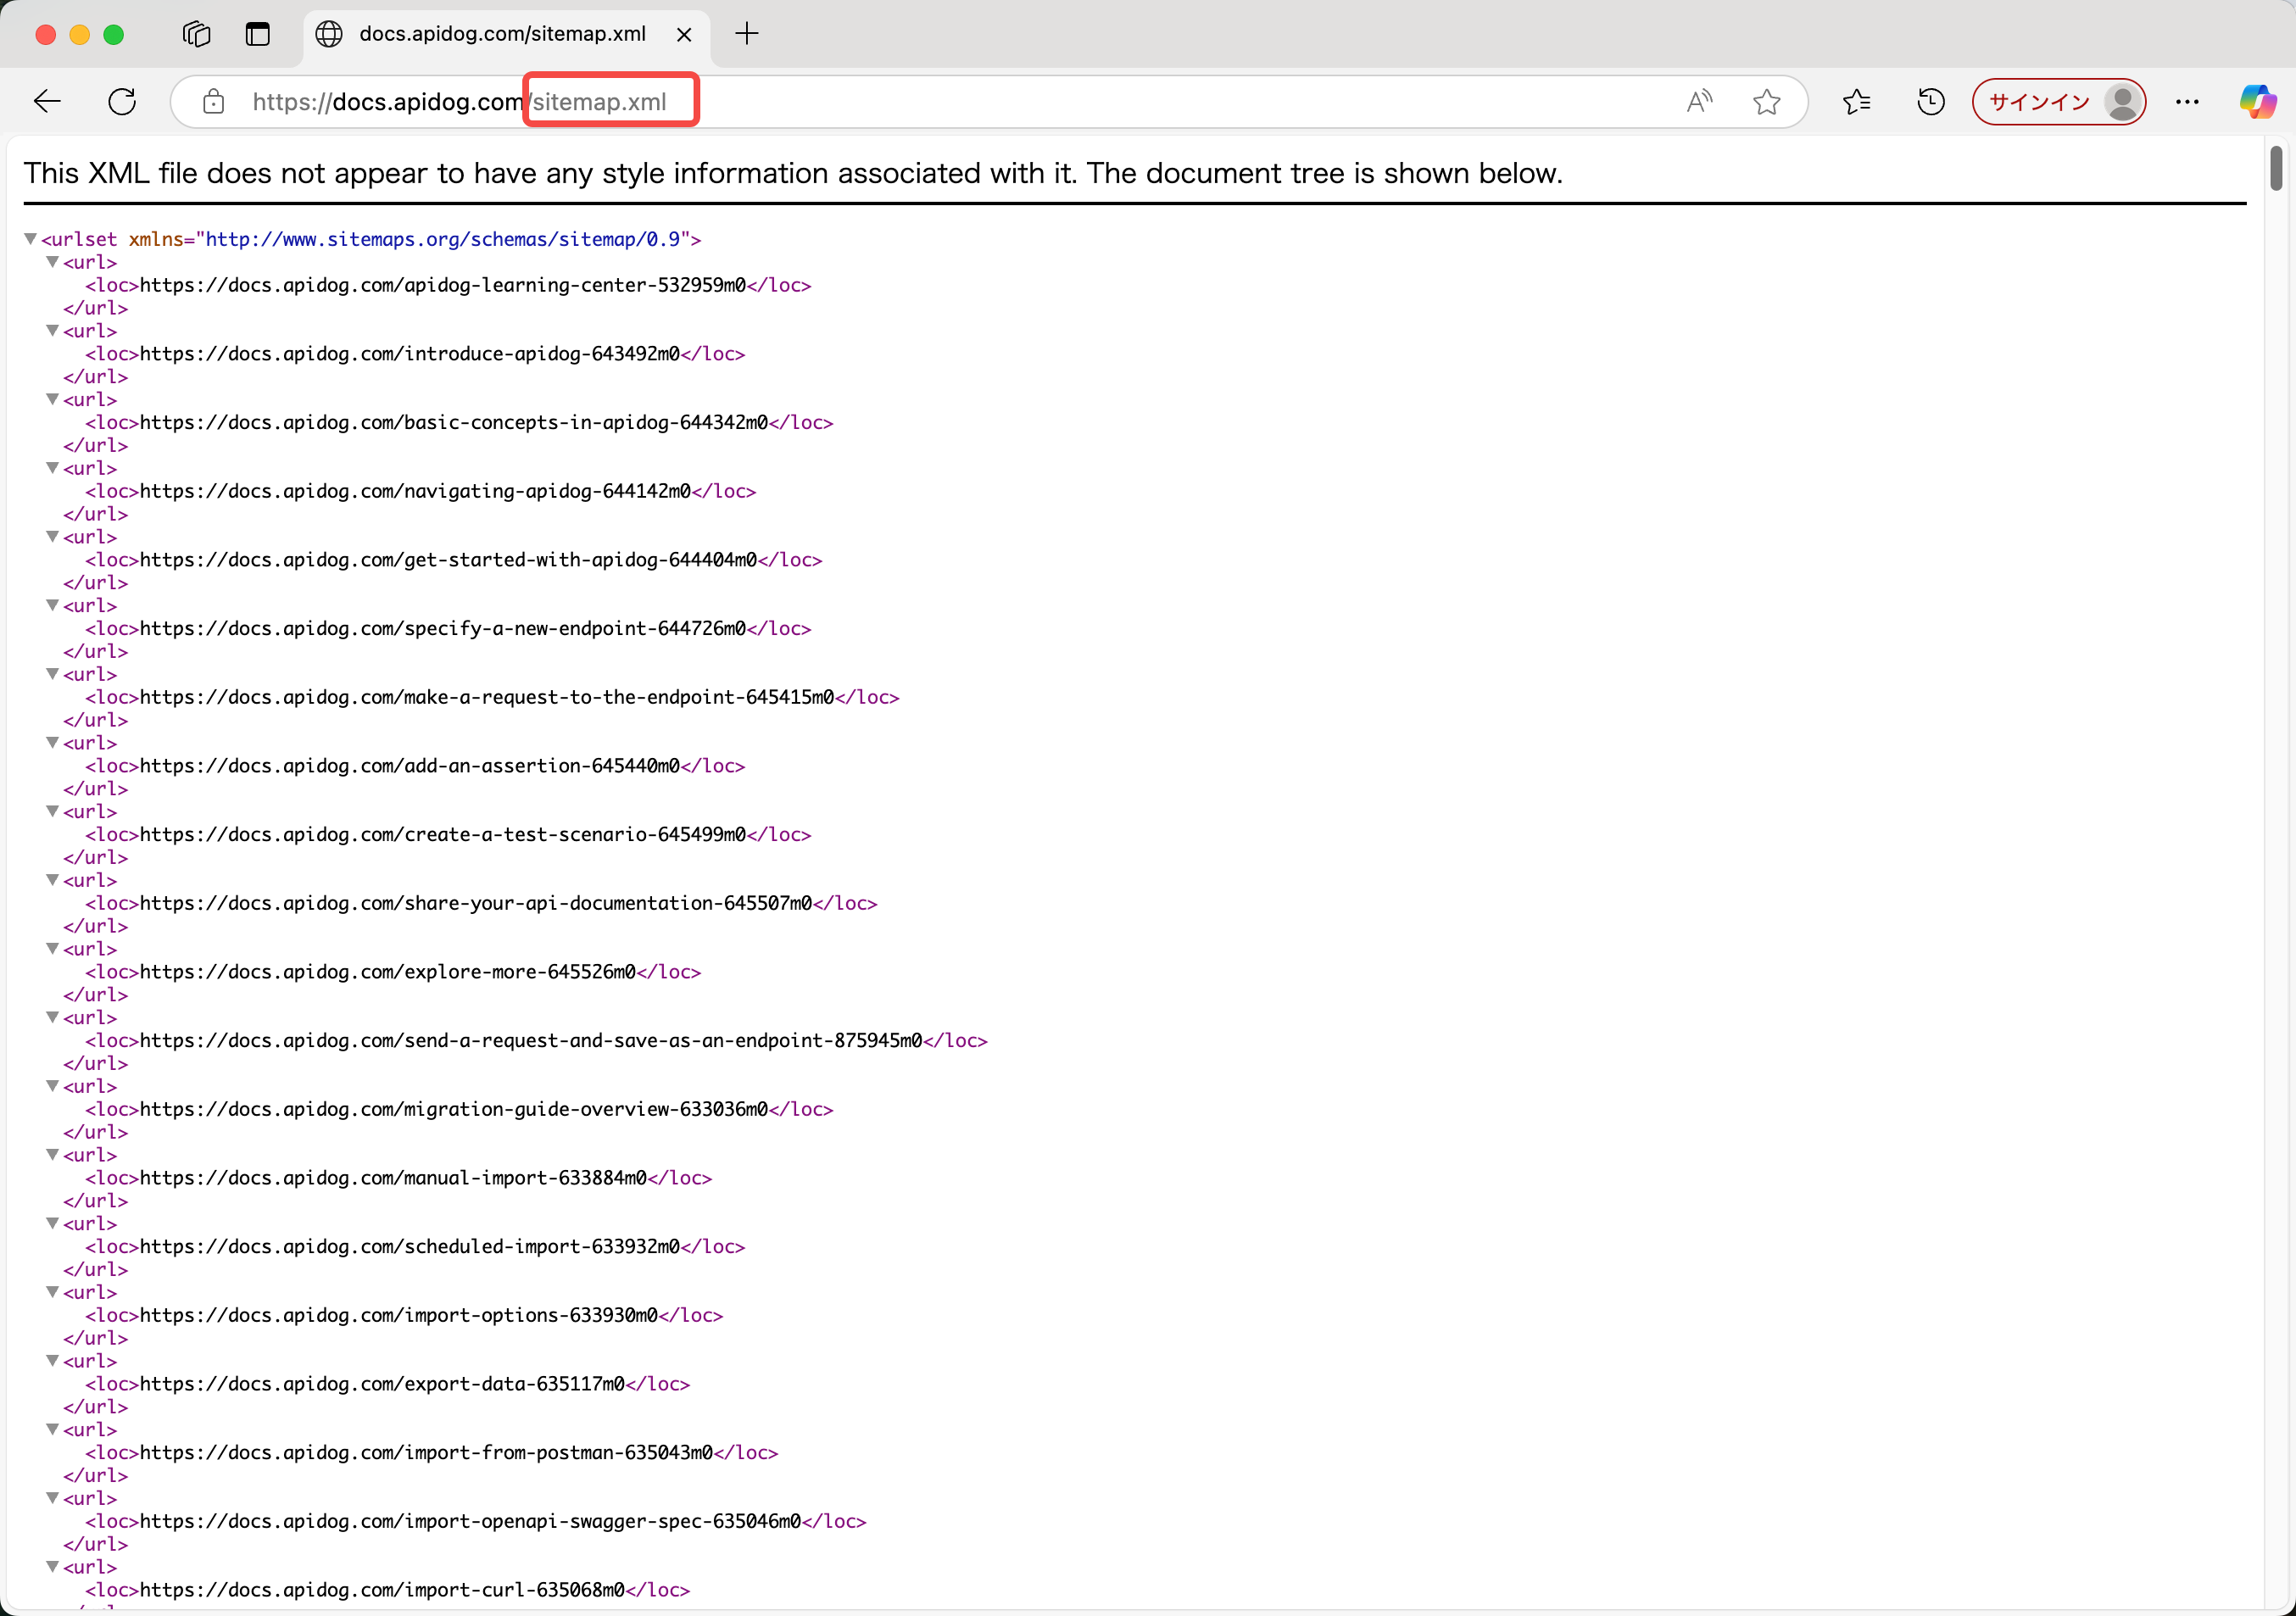Viewport: 2296px width, 1616px height.
Task: Click the introduce-apidog-643492m0 loc text
Action: pos(410,354)
